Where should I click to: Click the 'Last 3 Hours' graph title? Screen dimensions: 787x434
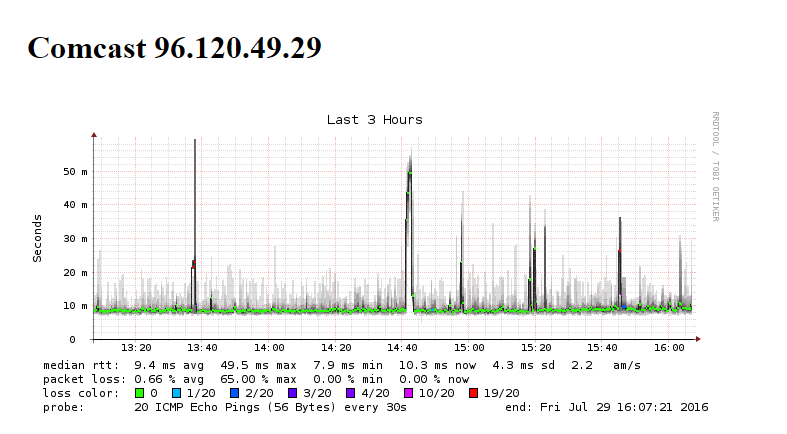point(374,120)
